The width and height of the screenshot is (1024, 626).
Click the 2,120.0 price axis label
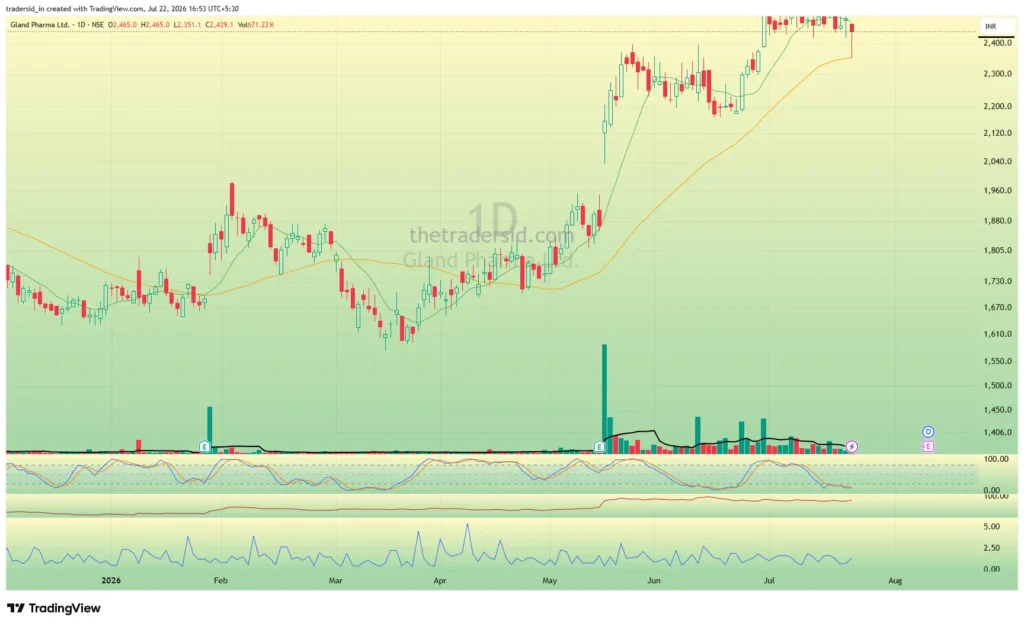click(x=997, y=133)
